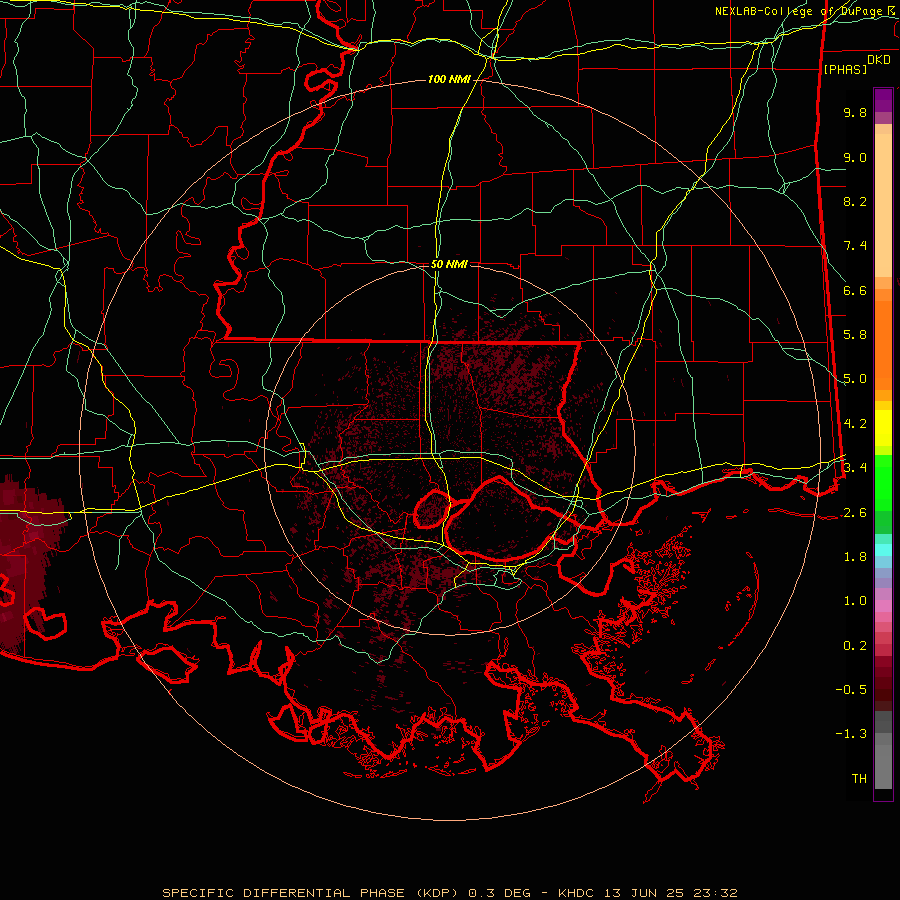Click the 13 JUN 25 23:32 timestamp

671,893
